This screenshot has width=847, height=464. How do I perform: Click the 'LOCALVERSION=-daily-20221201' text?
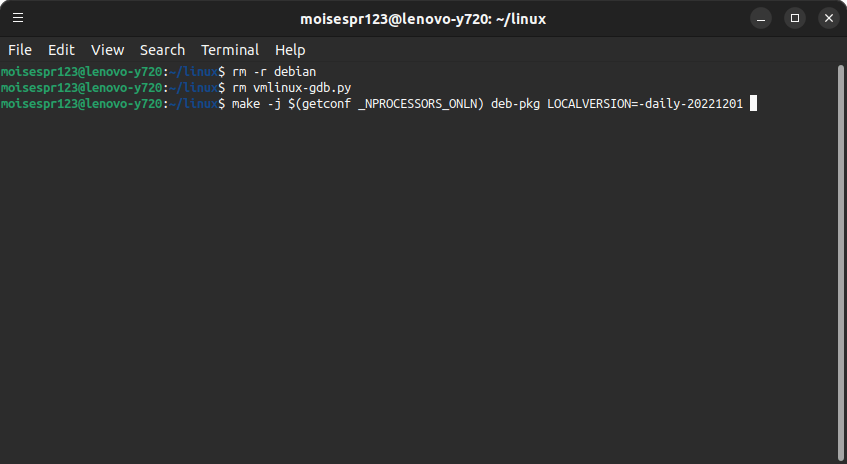click(645, 104)
